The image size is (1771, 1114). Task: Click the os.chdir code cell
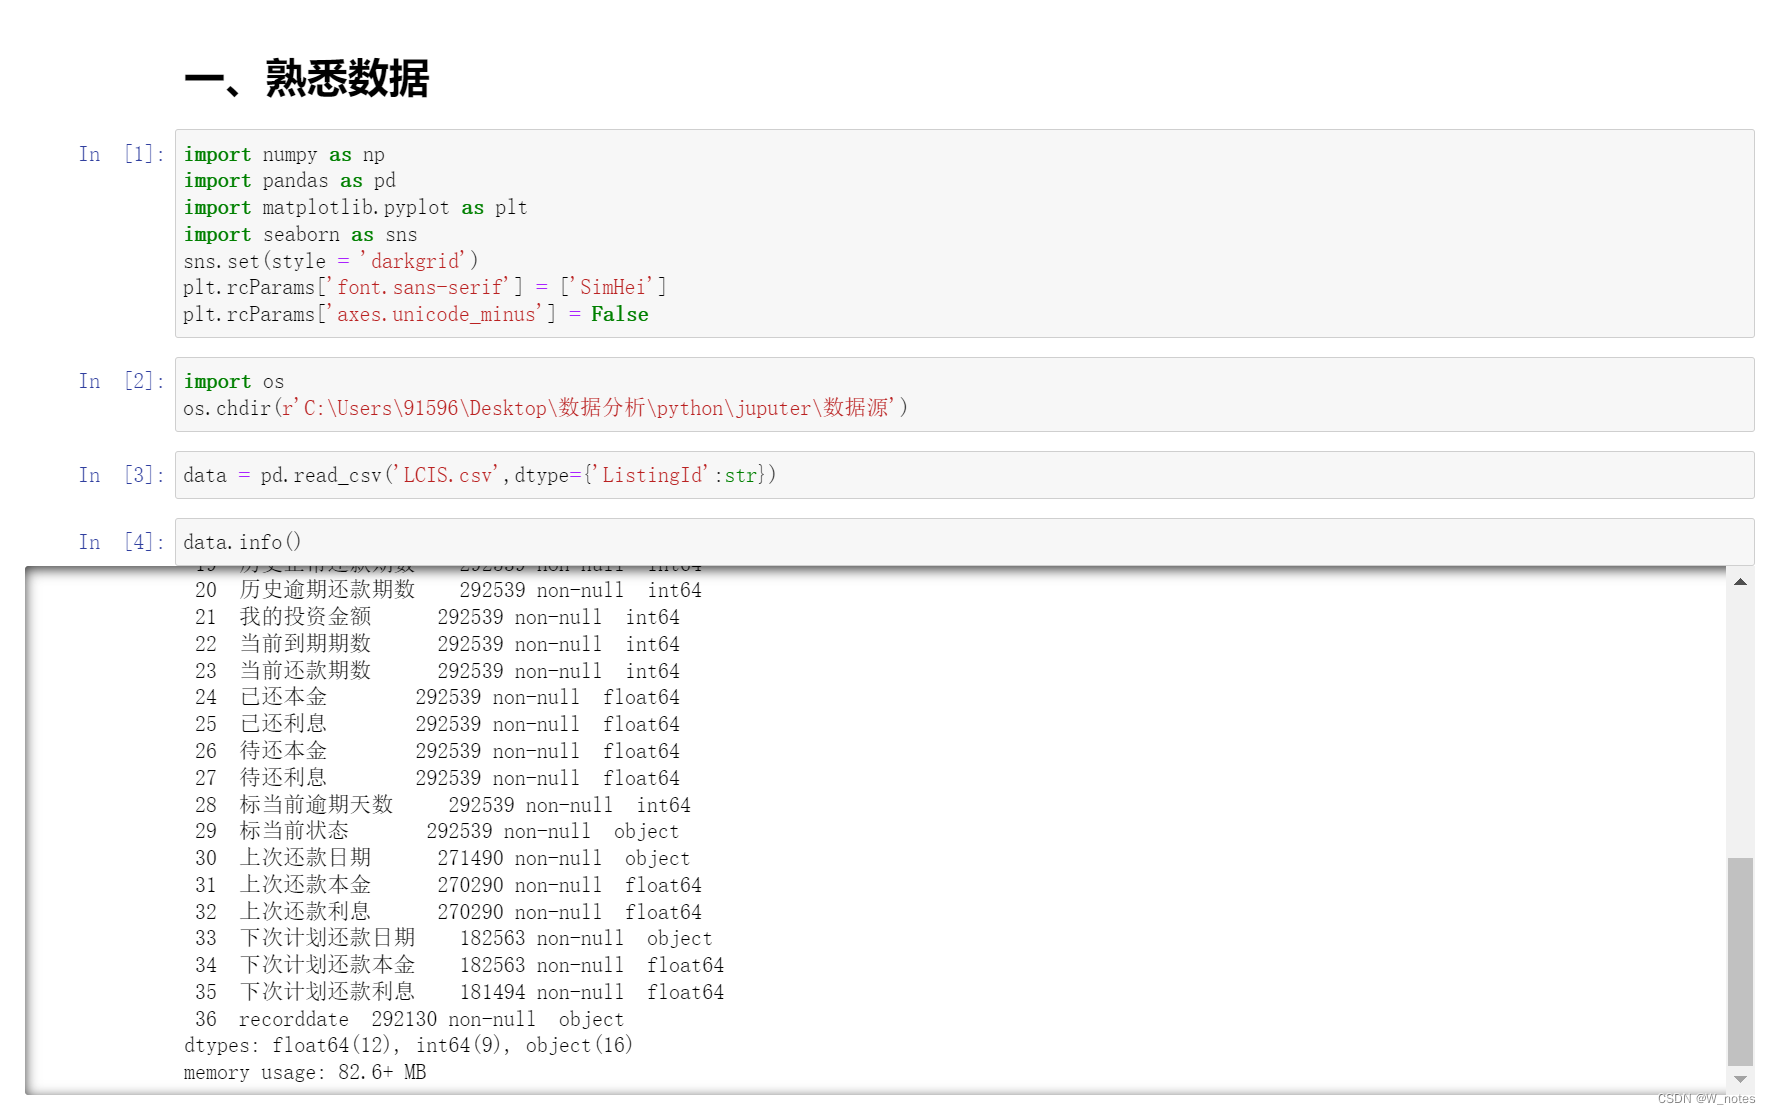coord(964,395)
